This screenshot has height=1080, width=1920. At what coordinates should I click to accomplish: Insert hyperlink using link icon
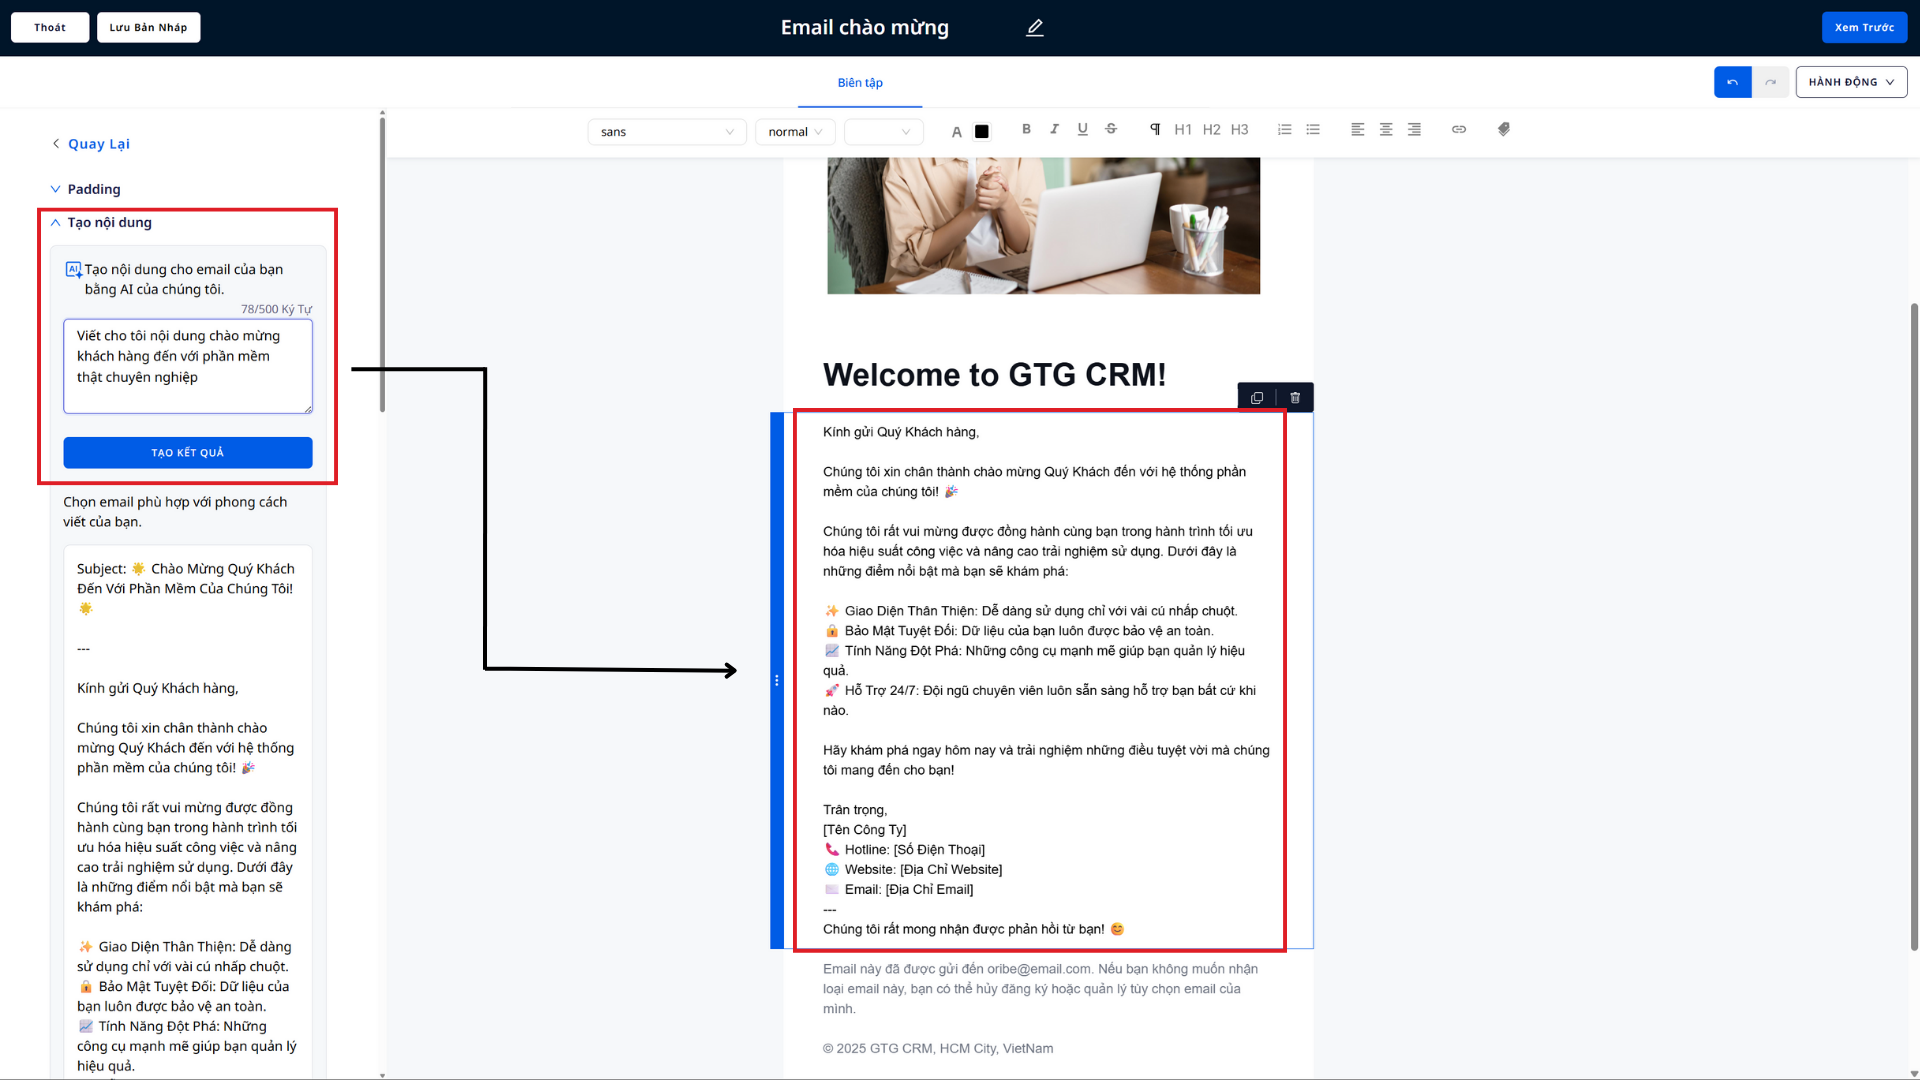click(x=1459, y=129)
